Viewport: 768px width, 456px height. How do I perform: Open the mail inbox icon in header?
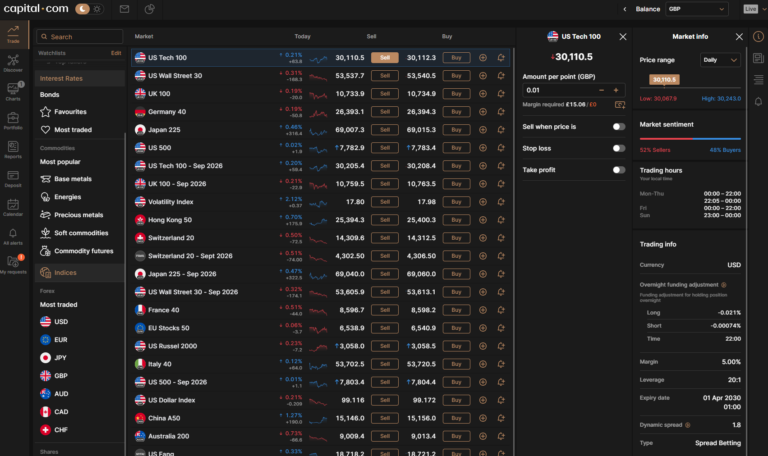coord(124,9)
